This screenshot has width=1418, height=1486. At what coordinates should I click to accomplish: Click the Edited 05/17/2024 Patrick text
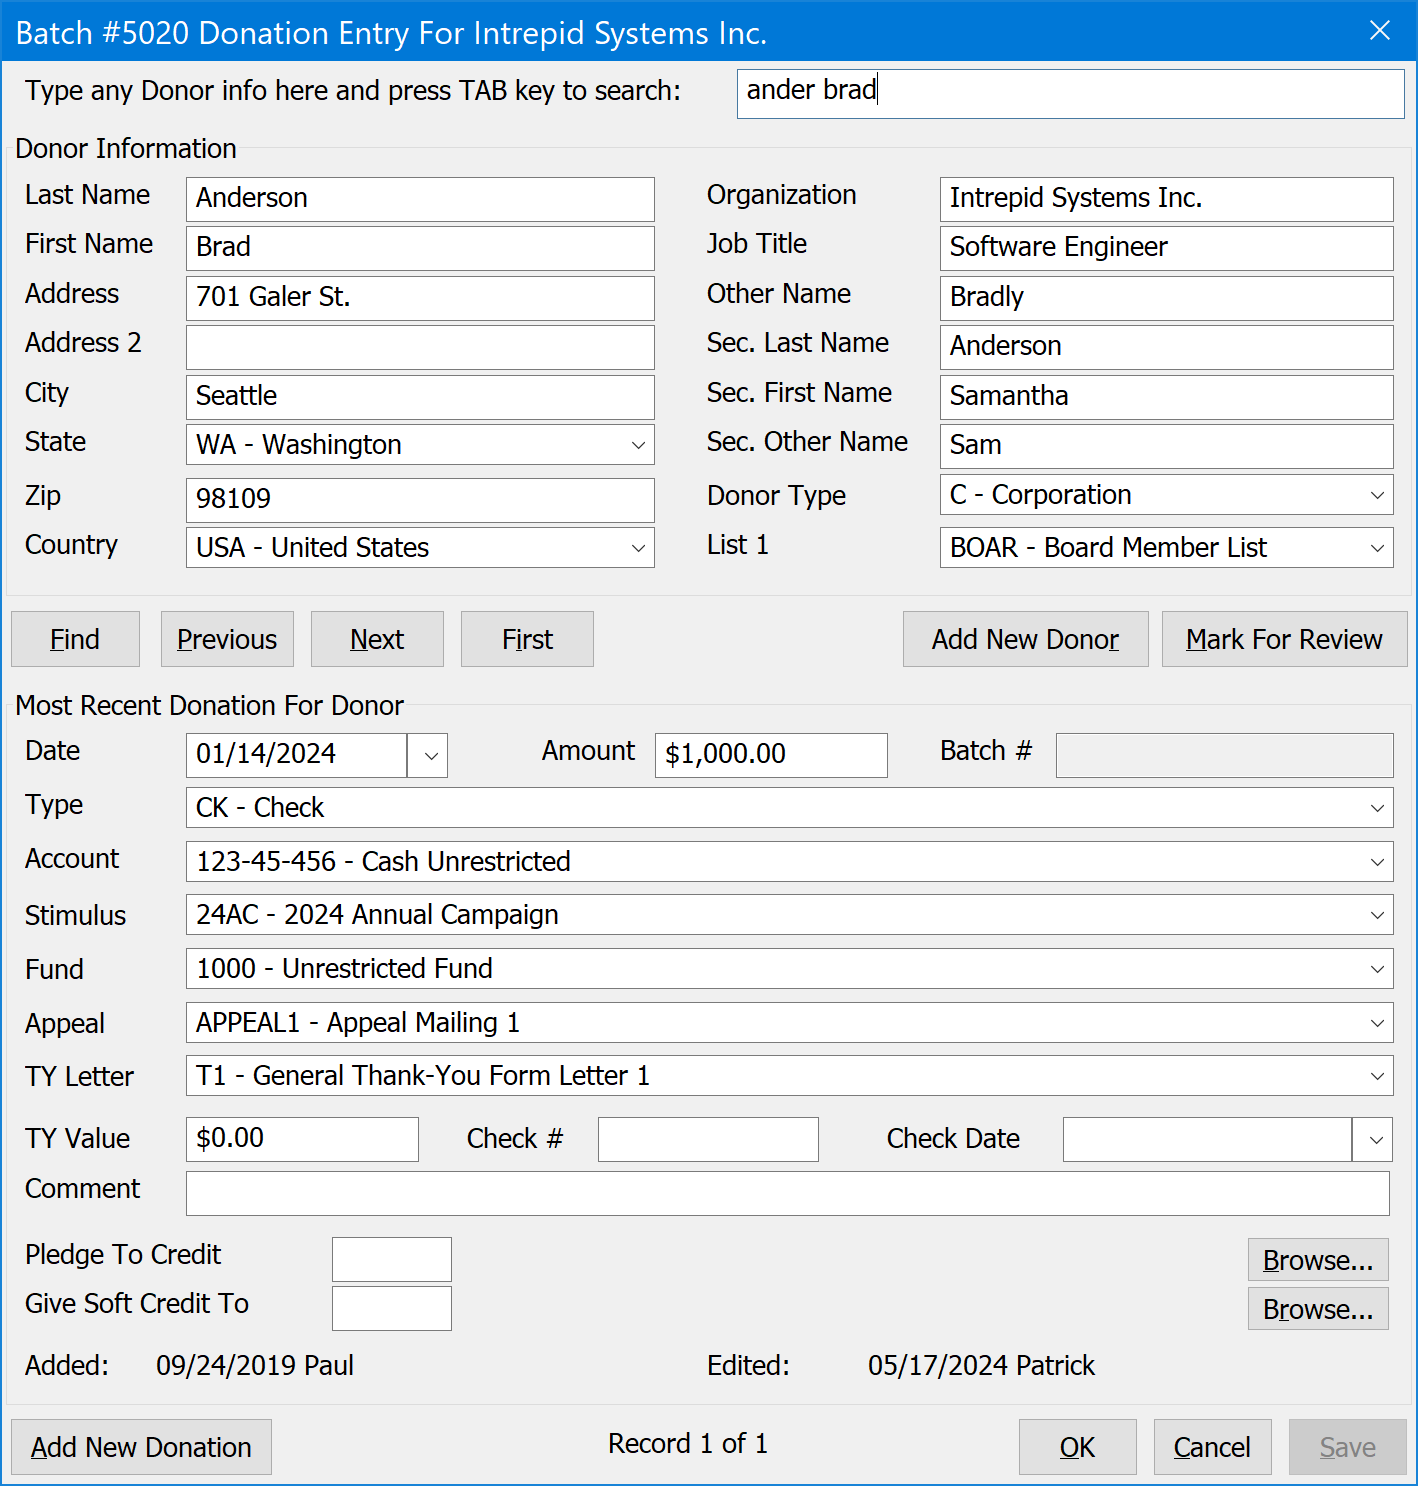click(901, 1365)
